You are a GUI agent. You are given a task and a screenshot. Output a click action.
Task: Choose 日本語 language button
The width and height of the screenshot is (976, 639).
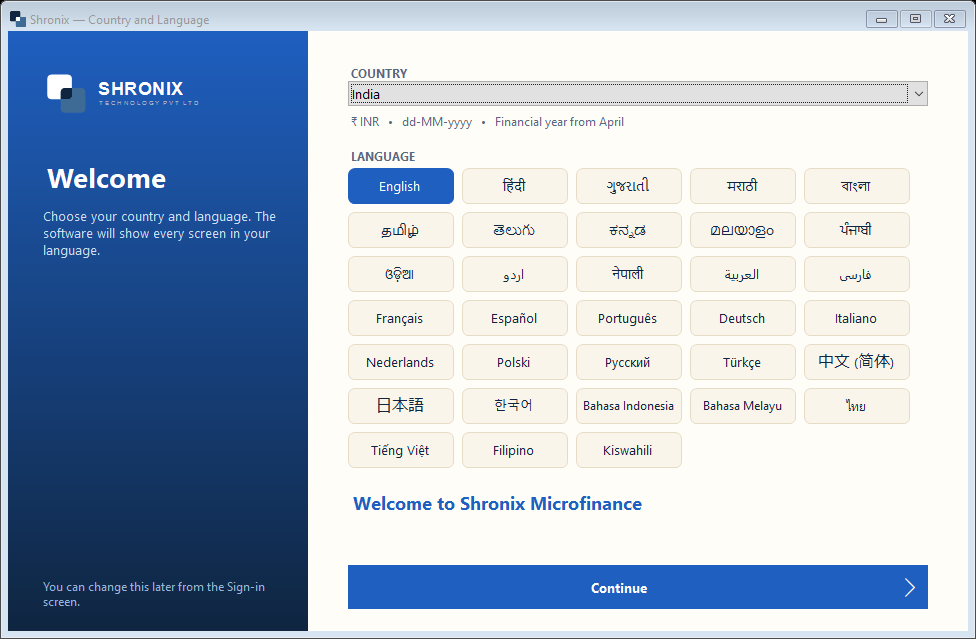[401, 406]
